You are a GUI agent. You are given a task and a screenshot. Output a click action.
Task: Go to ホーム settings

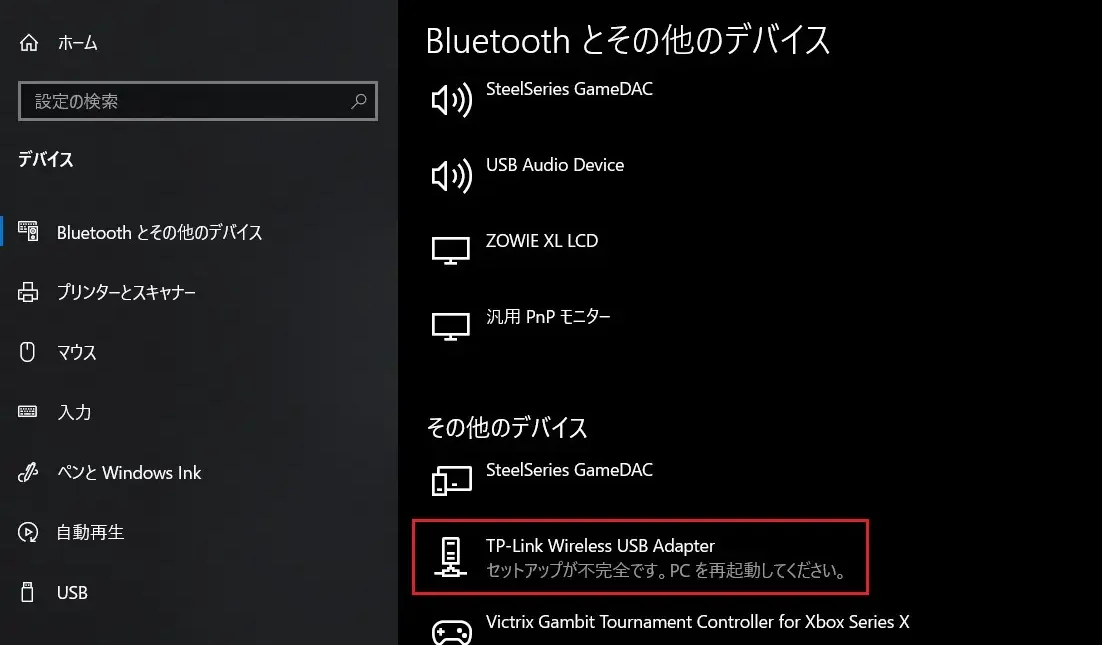(77, 43)
